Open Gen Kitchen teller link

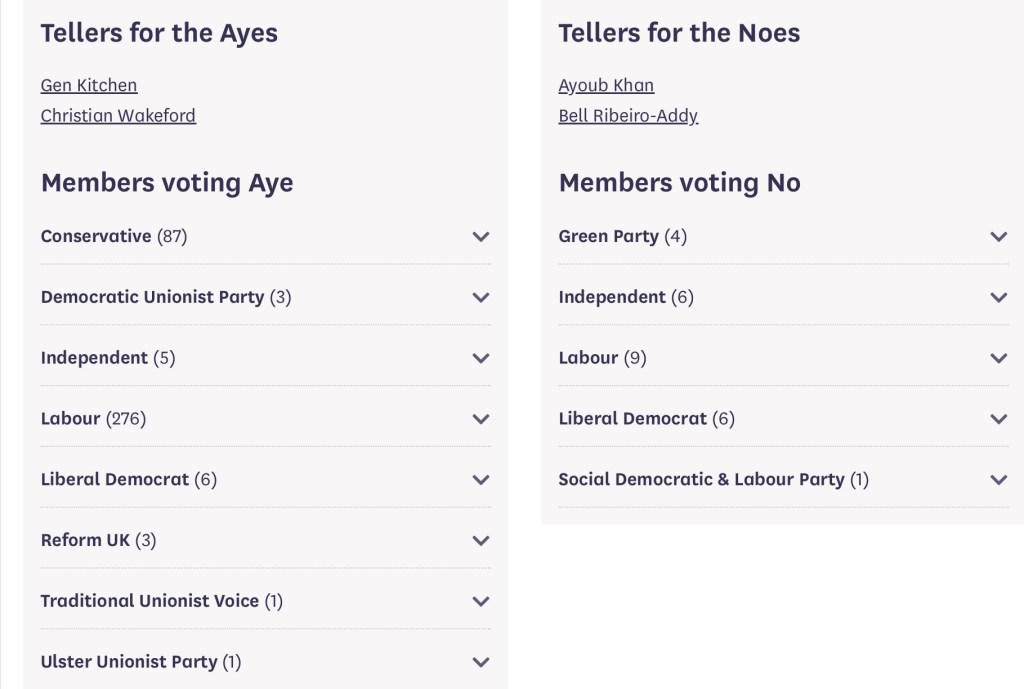(x=89, y=85)
